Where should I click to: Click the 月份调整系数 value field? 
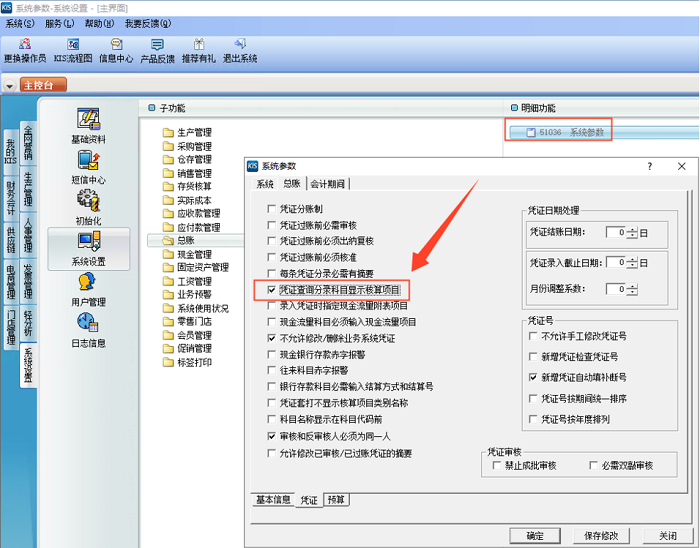pyautogui.click(x=617, y=289)
